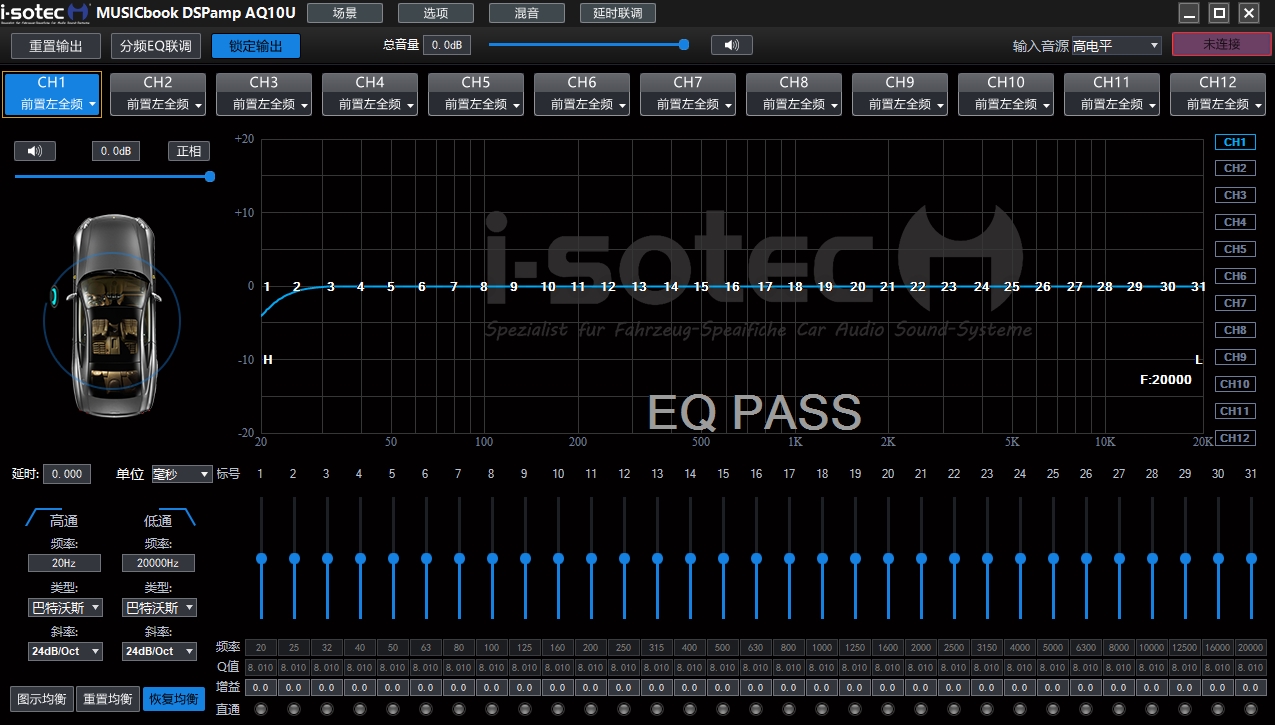1275x725 pixels.
Task: Click the 重置均衡 reset EQ button
Action: pos(108,699)
